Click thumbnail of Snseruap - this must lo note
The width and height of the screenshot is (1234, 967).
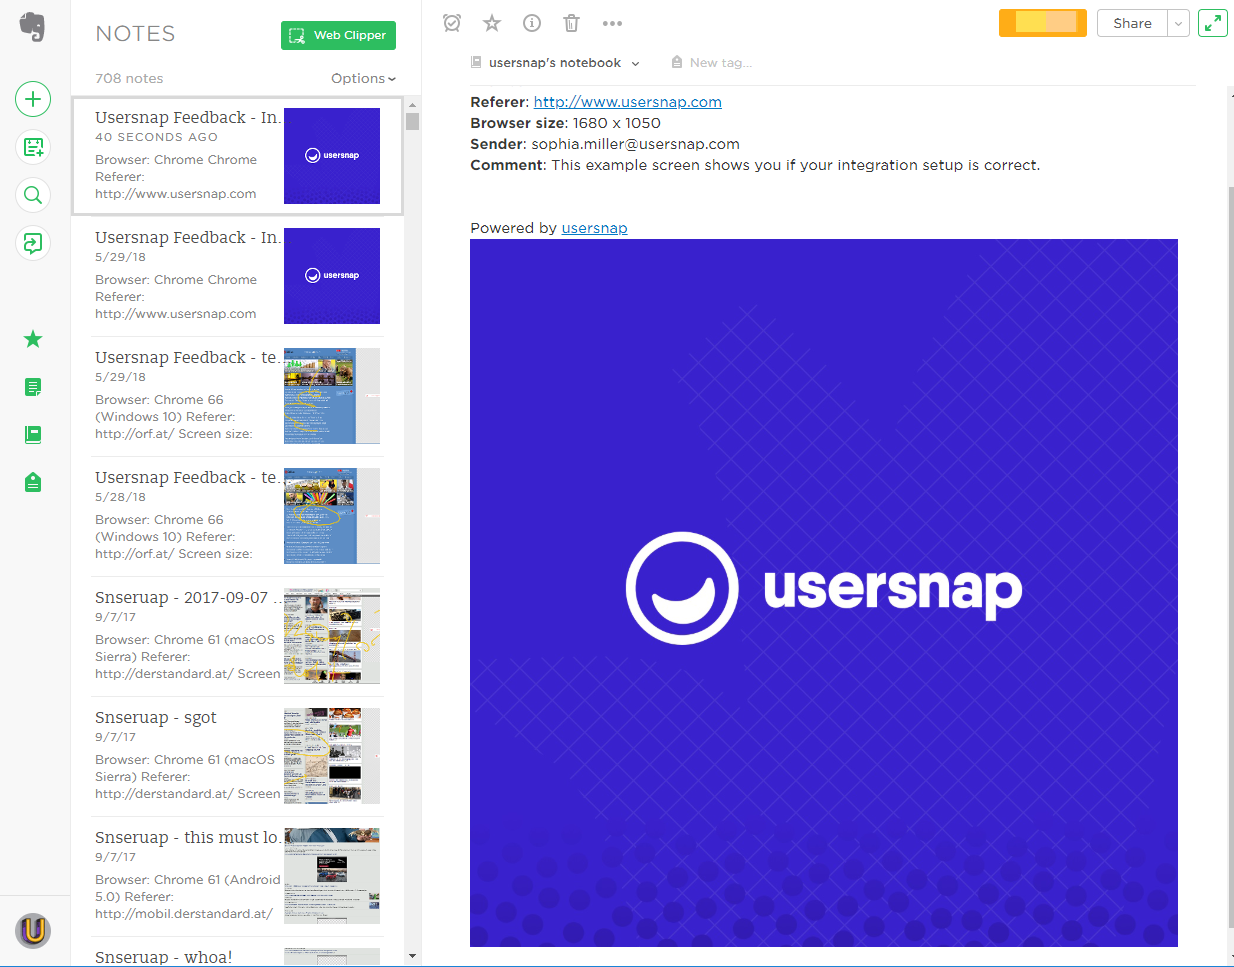(332, 876)
